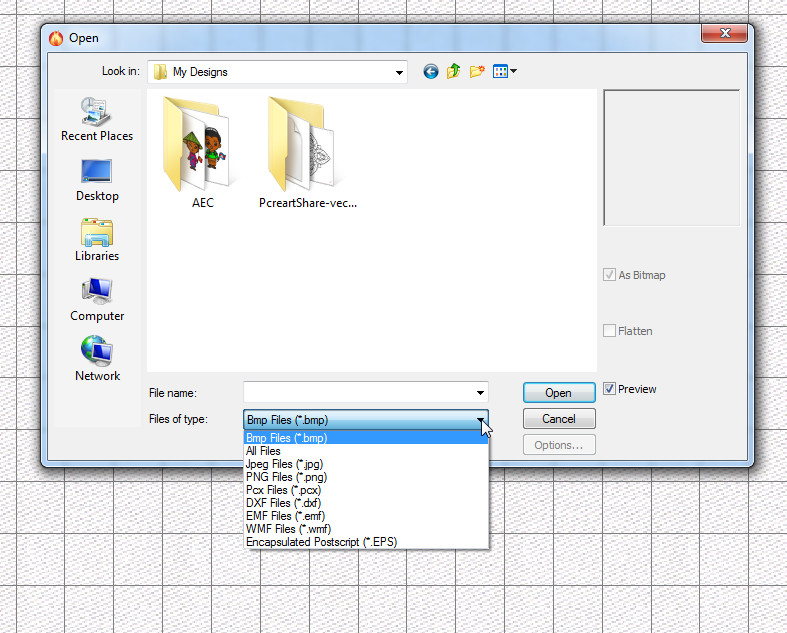Select Network in the places bar
This screenshot has height=633, width=787.
(x=97, y=359)
